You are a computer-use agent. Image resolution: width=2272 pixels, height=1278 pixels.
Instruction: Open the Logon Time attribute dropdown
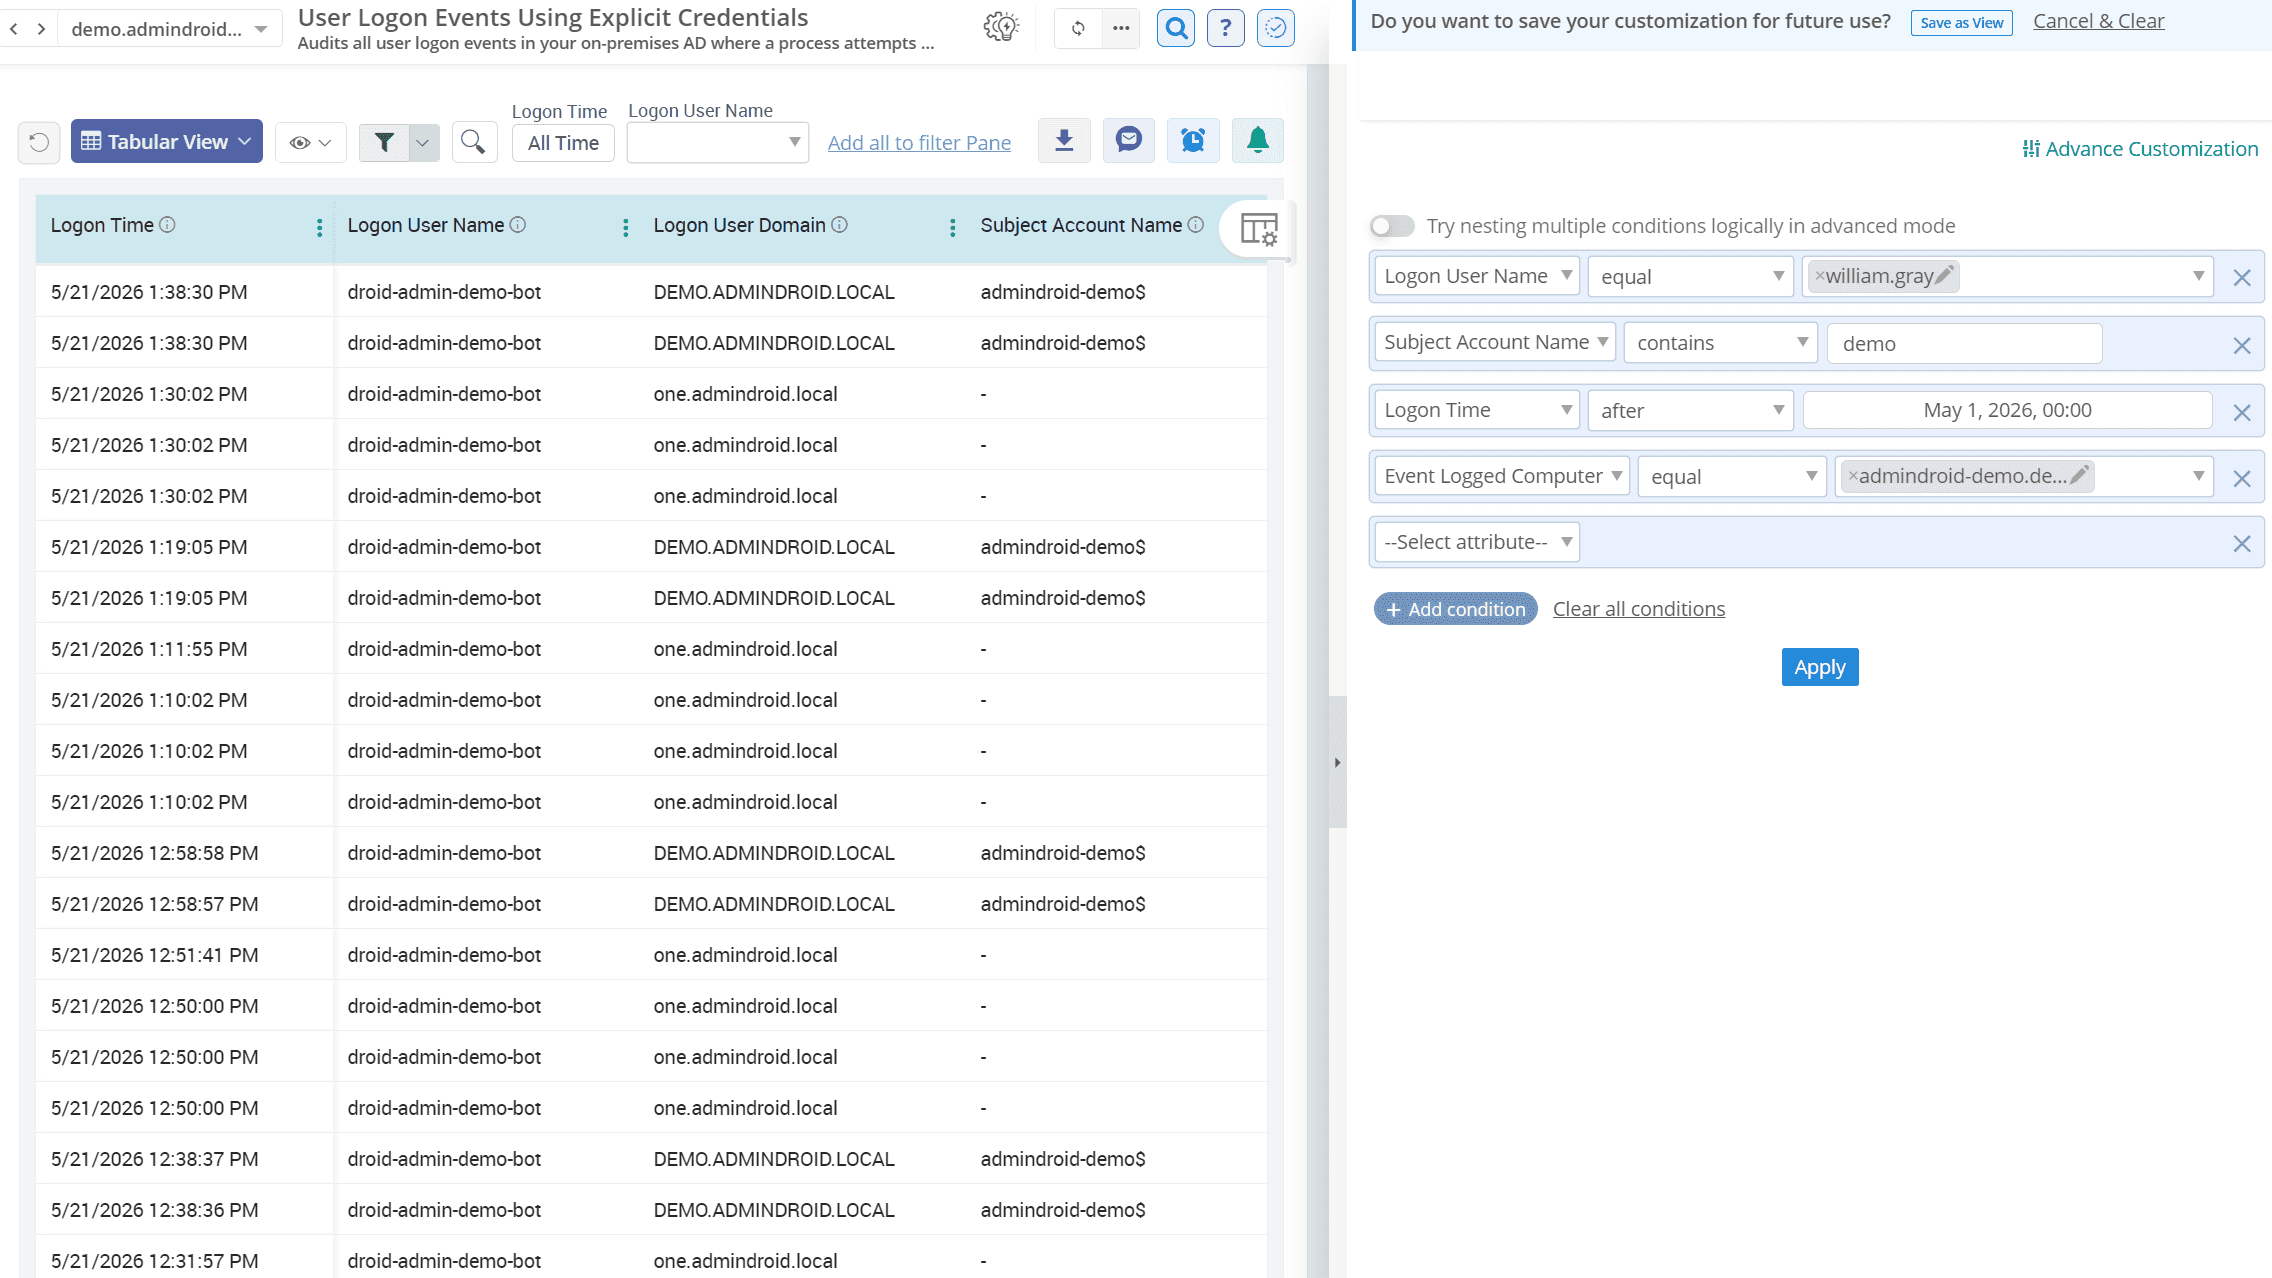click(x=1477, y=410)
